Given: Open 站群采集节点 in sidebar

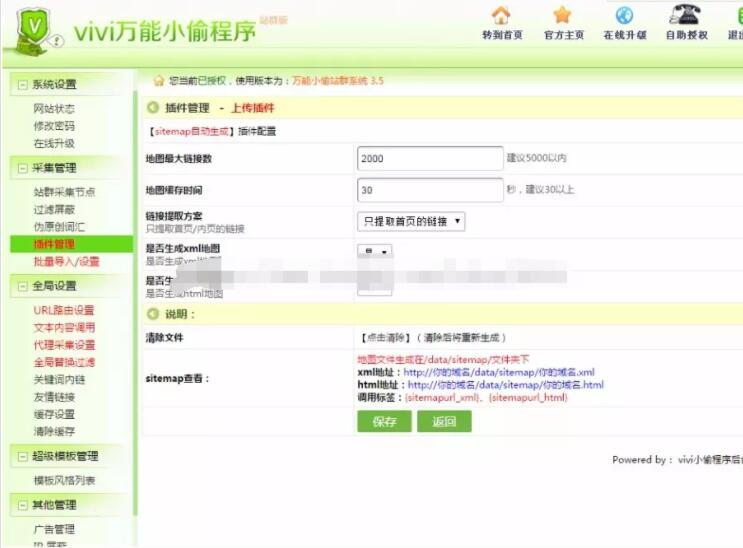Looking at the screenshot, I should pos(64,192).
